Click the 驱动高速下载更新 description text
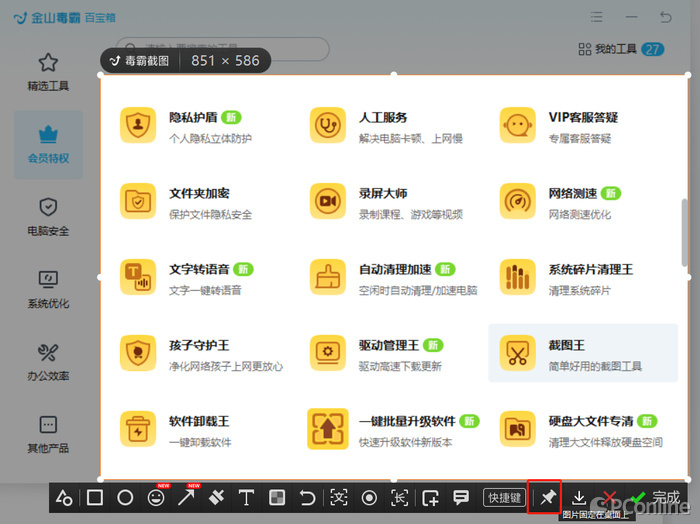700x524 pixels. click(x=400, y=366)
